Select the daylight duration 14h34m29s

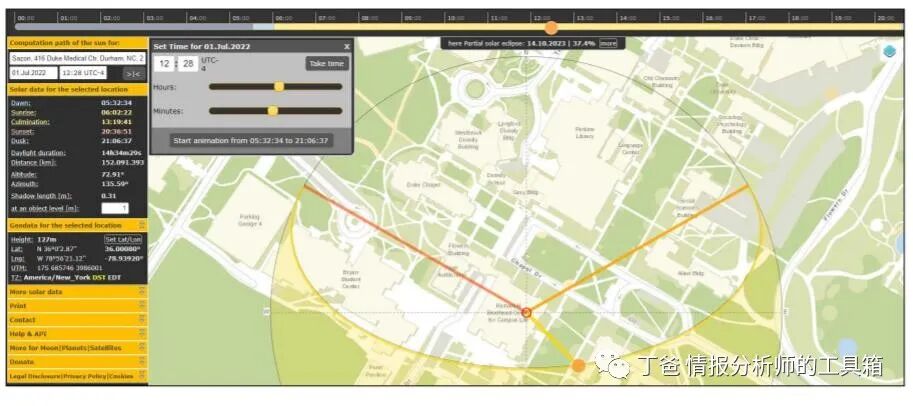click(122, 153)
